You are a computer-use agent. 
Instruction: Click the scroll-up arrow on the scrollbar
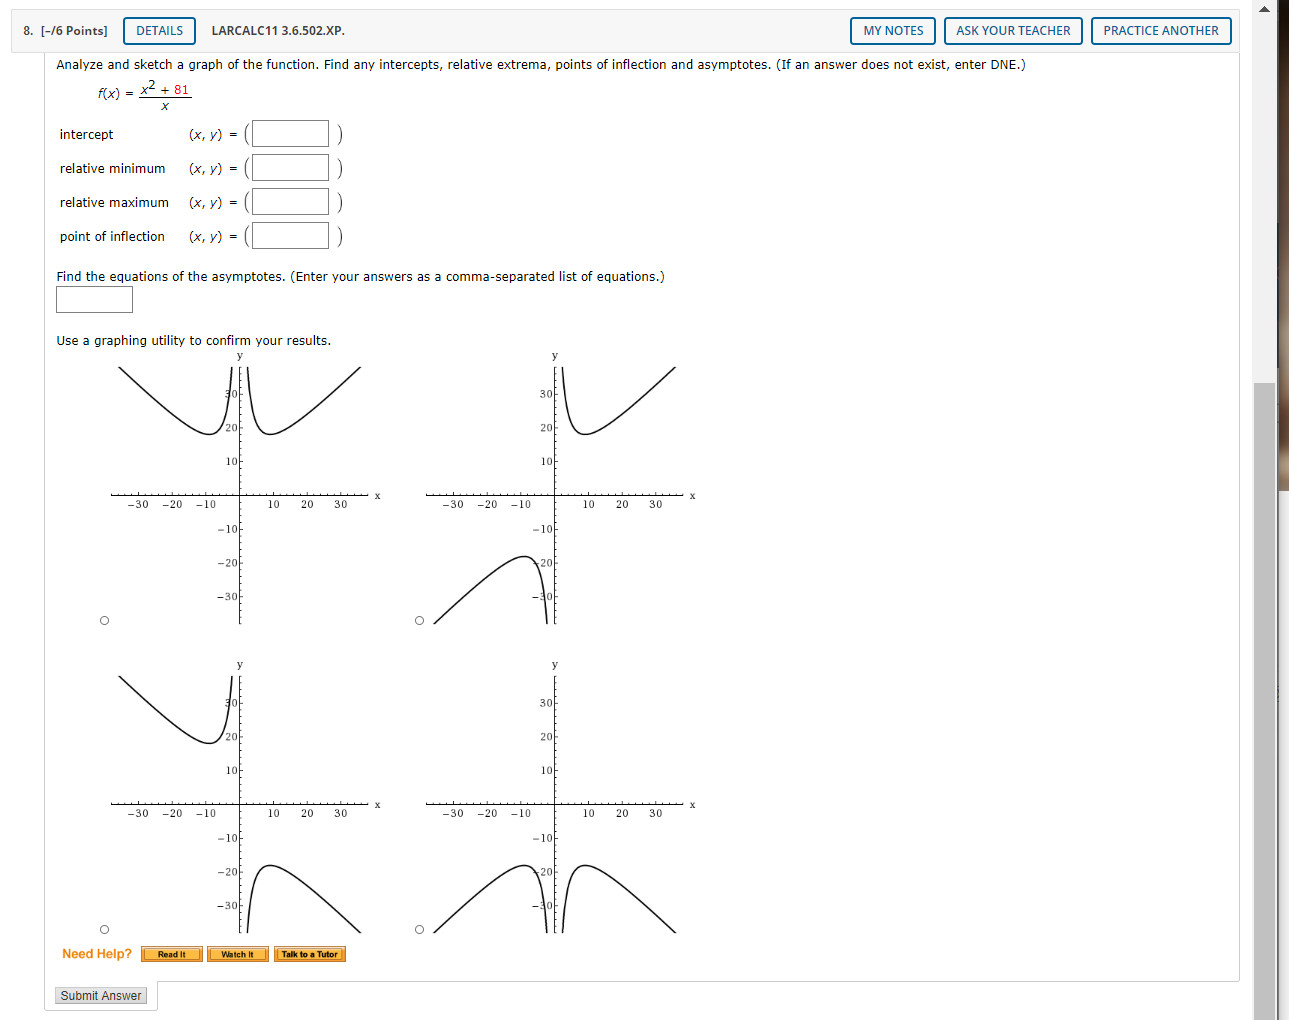[1263, 8]
